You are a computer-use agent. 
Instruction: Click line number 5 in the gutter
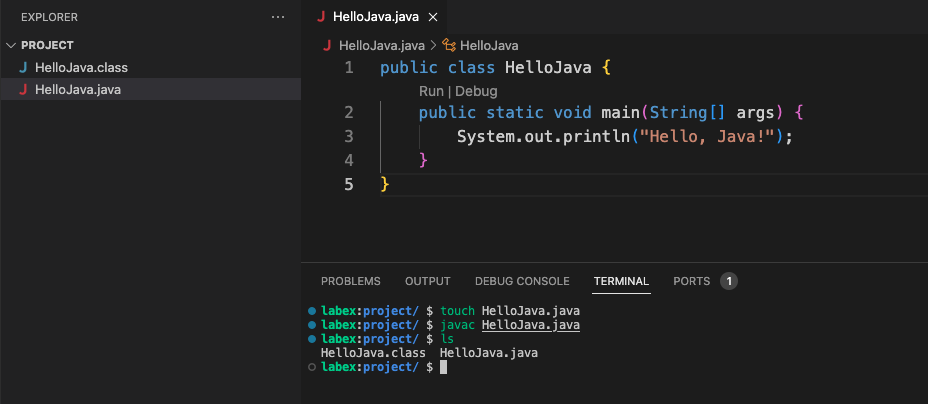[x=349, y=185]
